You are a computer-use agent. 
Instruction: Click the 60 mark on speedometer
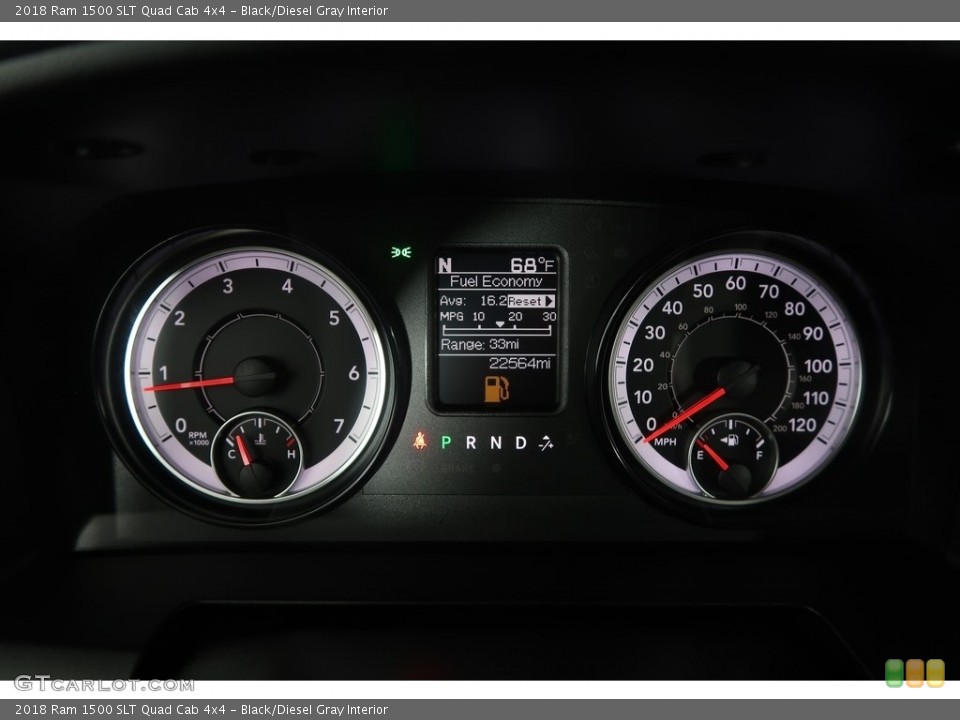(735, 283)
